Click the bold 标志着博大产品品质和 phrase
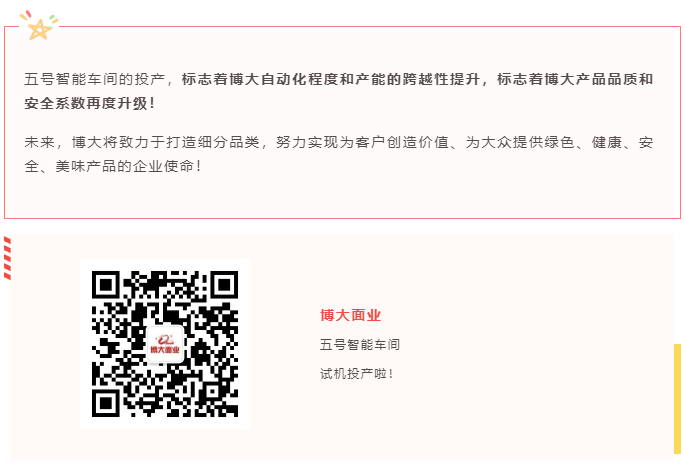The width and height of the screenshot is (685, 466). [575, 79]
